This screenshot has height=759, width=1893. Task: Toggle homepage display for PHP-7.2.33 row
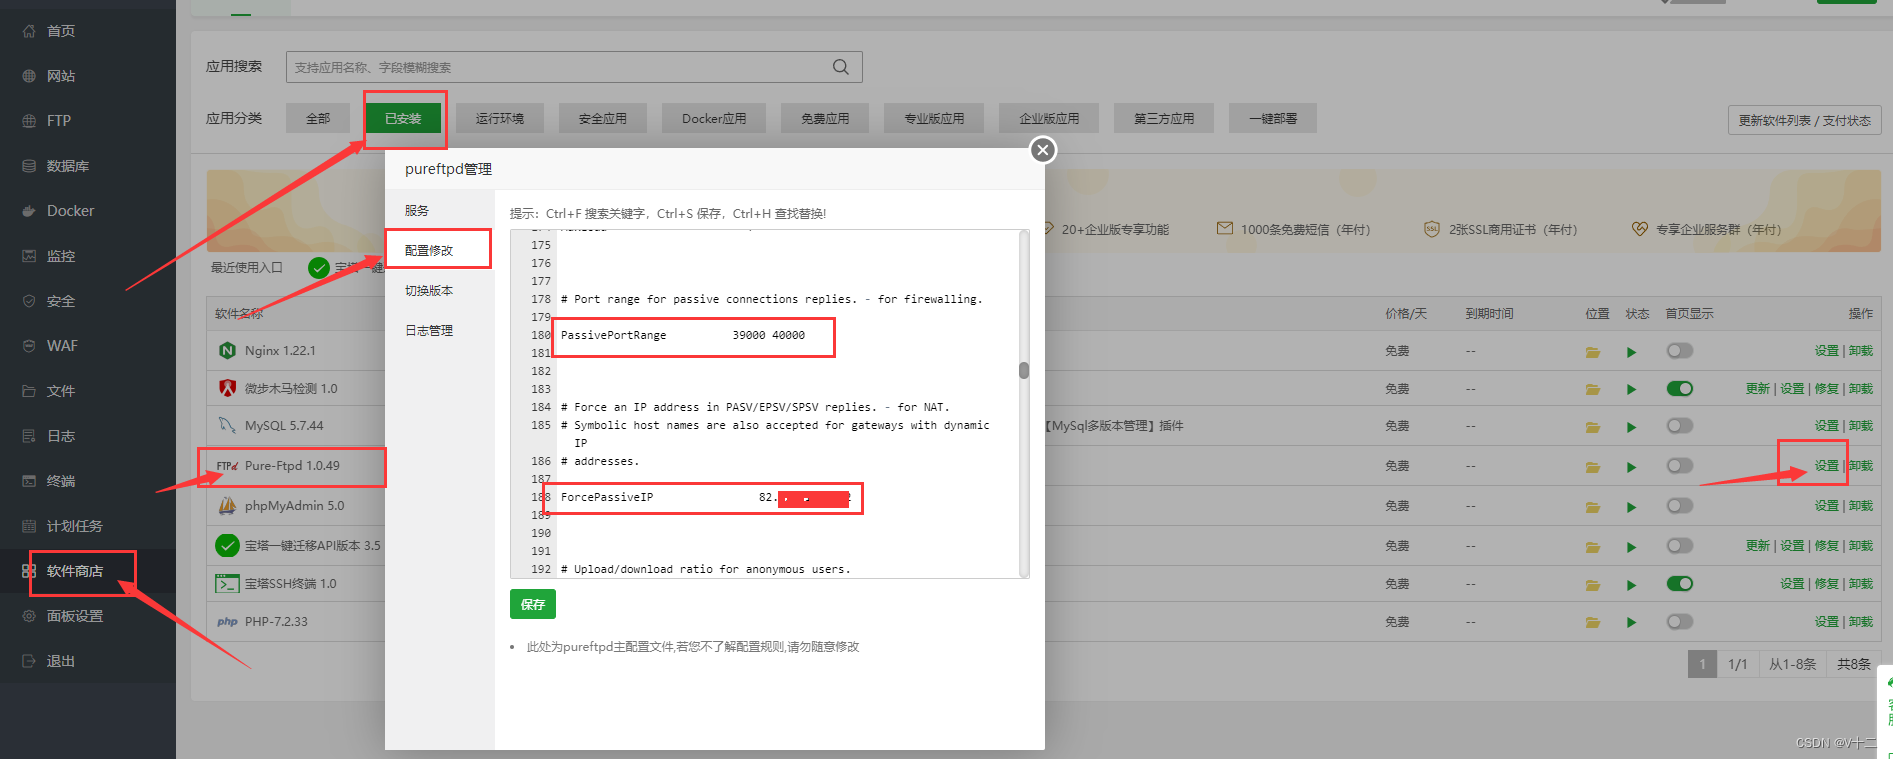[x=1680, y=622]
